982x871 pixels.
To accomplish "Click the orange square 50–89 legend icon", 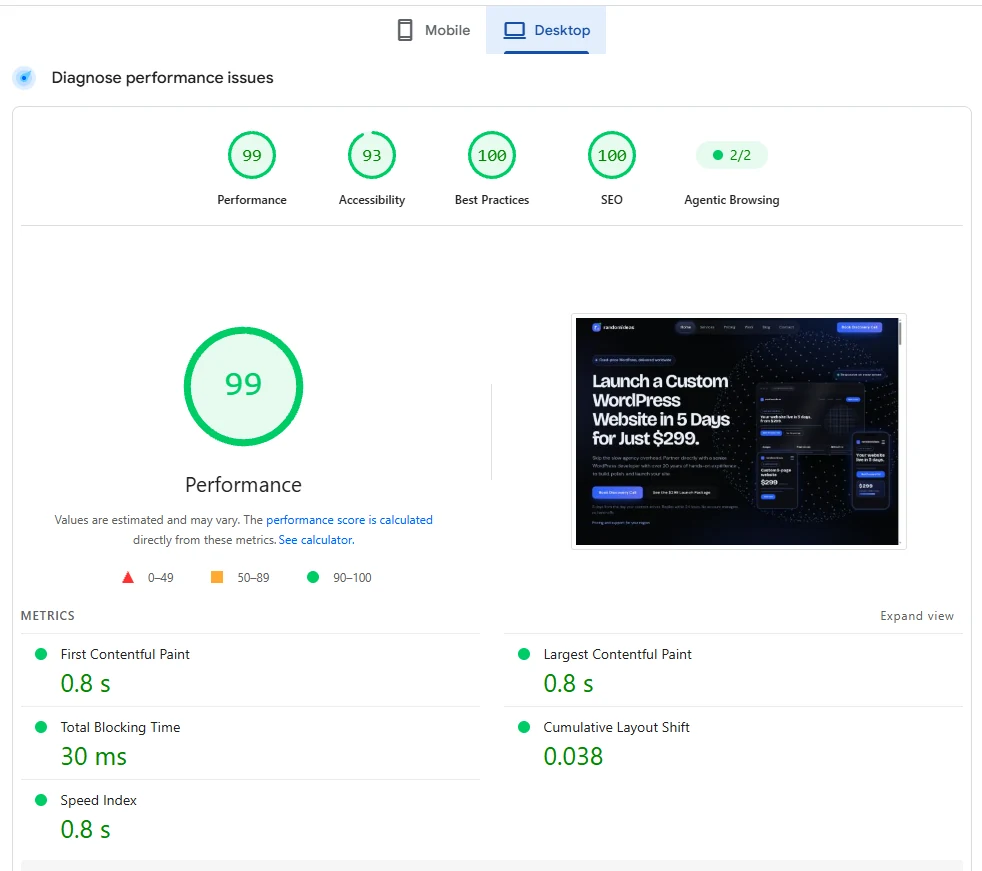I will tap(217, 577).
